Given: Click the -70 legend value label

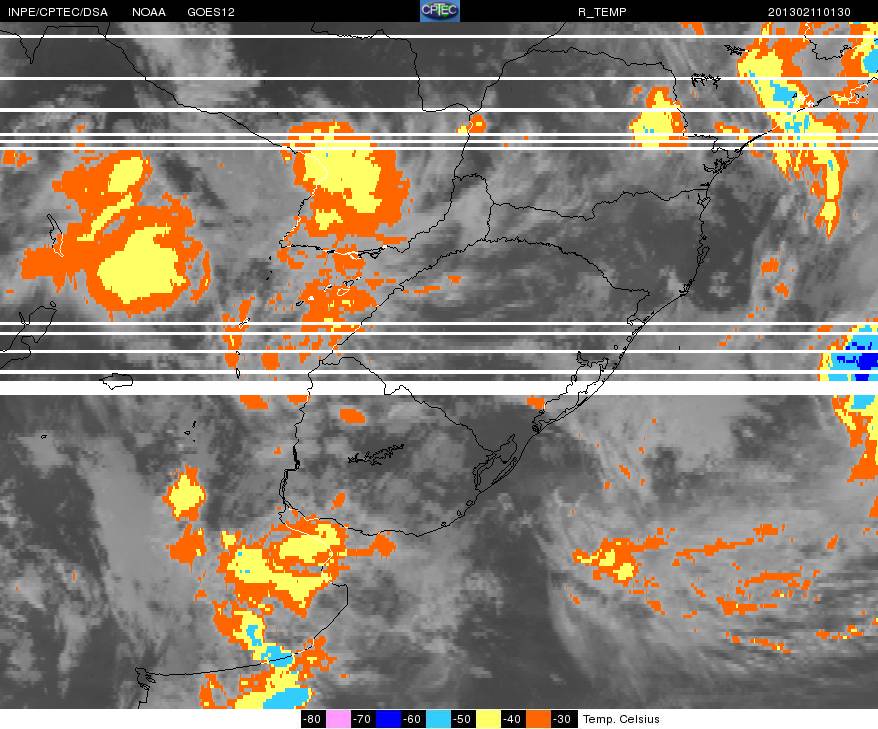Looking at the screenshot, I should point(362,719).
